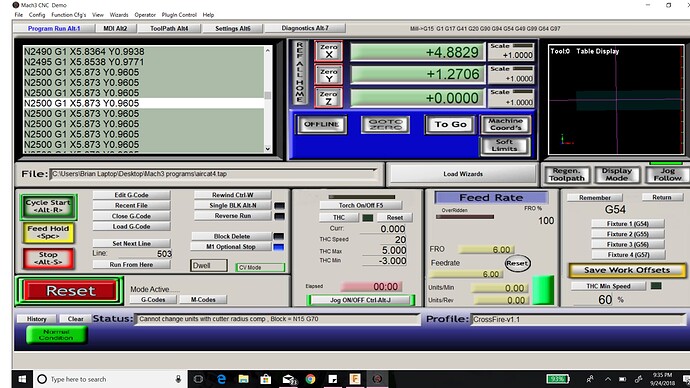Screen dimensions: 690x388
Task: Open Edit G-Code
Action: pyautogui.click(x=131, y=195)
